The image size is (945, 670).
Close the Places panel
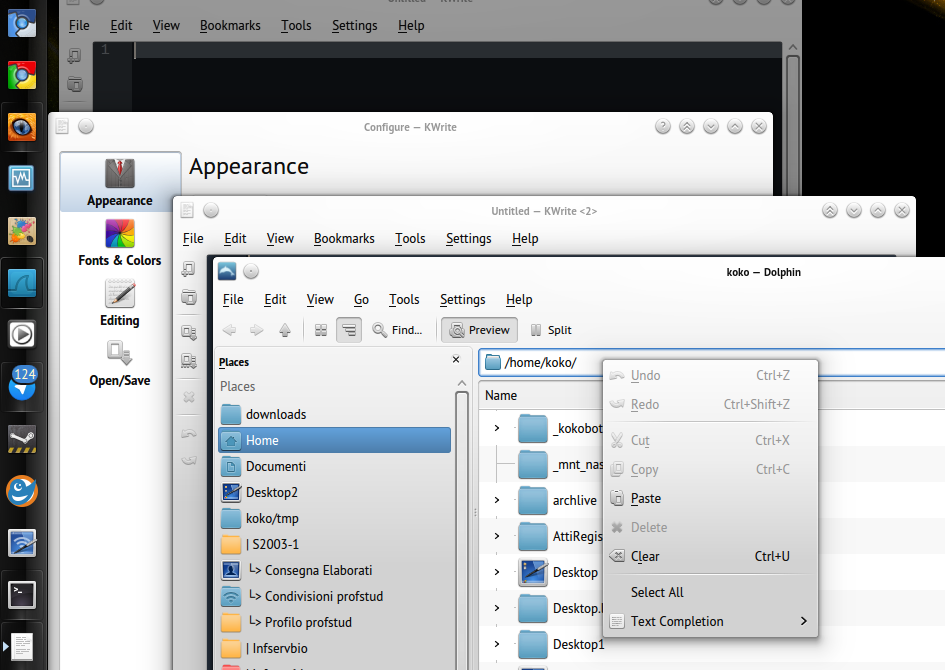pos(456,359)
